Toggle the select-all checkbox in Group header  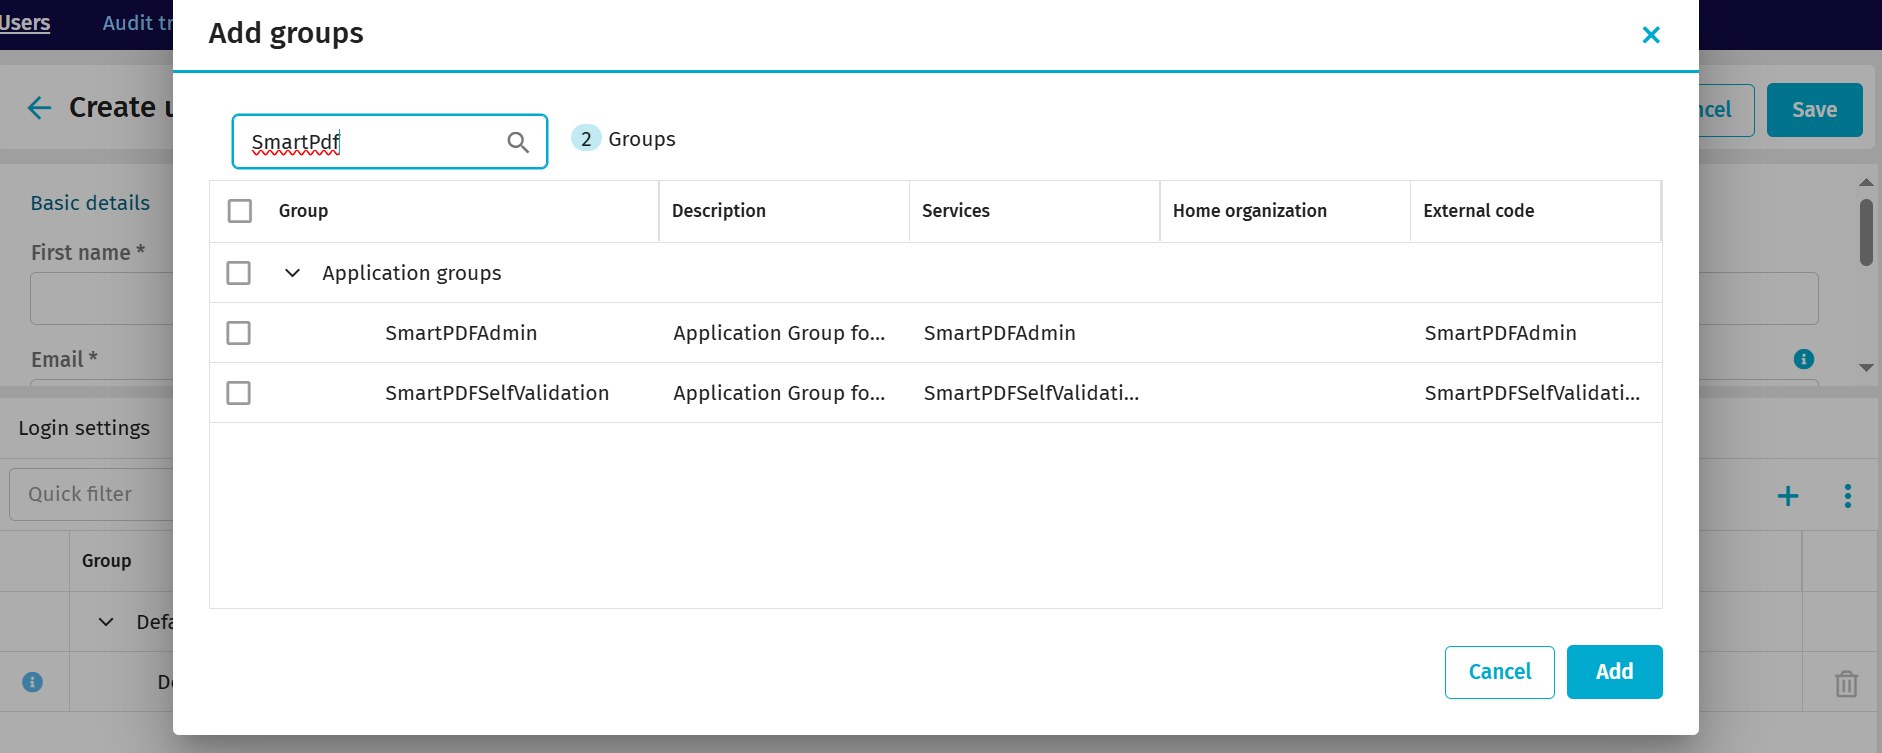[x=240, y=211]
